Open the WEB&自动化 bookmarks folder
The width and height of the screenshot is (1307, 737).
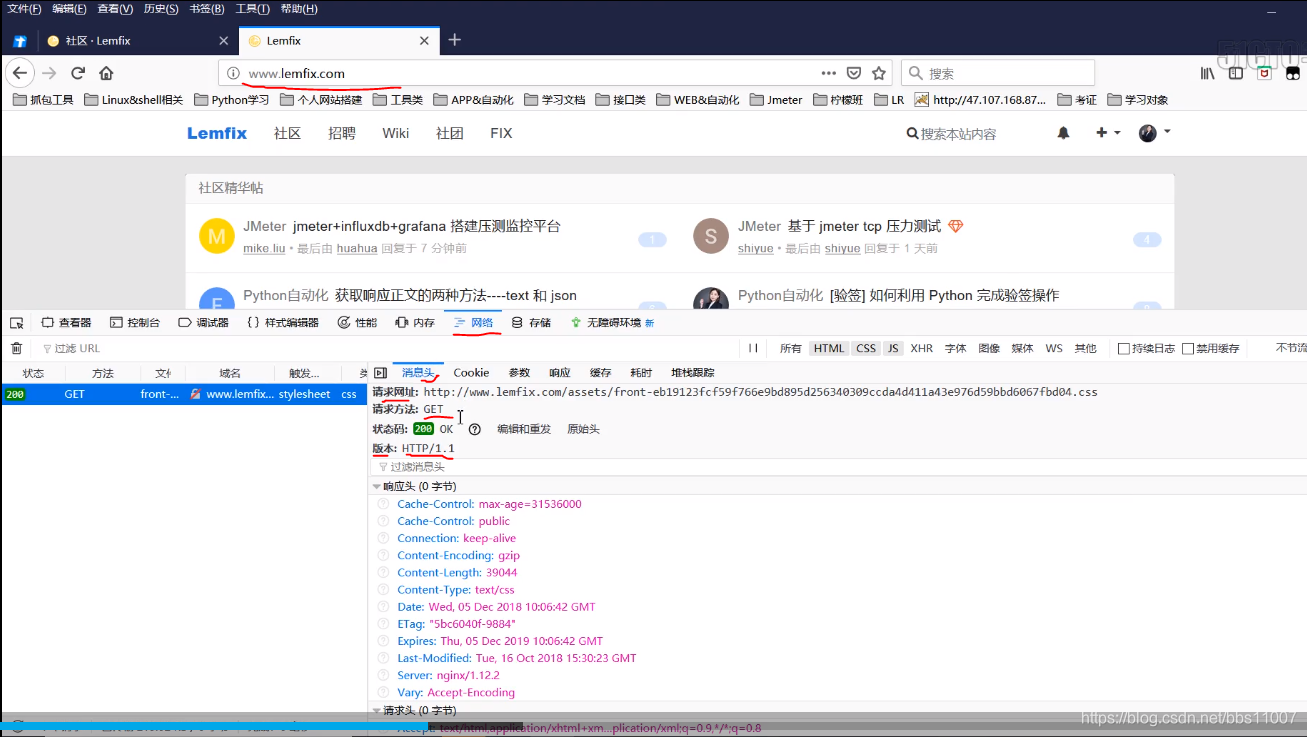coord(698,100)
